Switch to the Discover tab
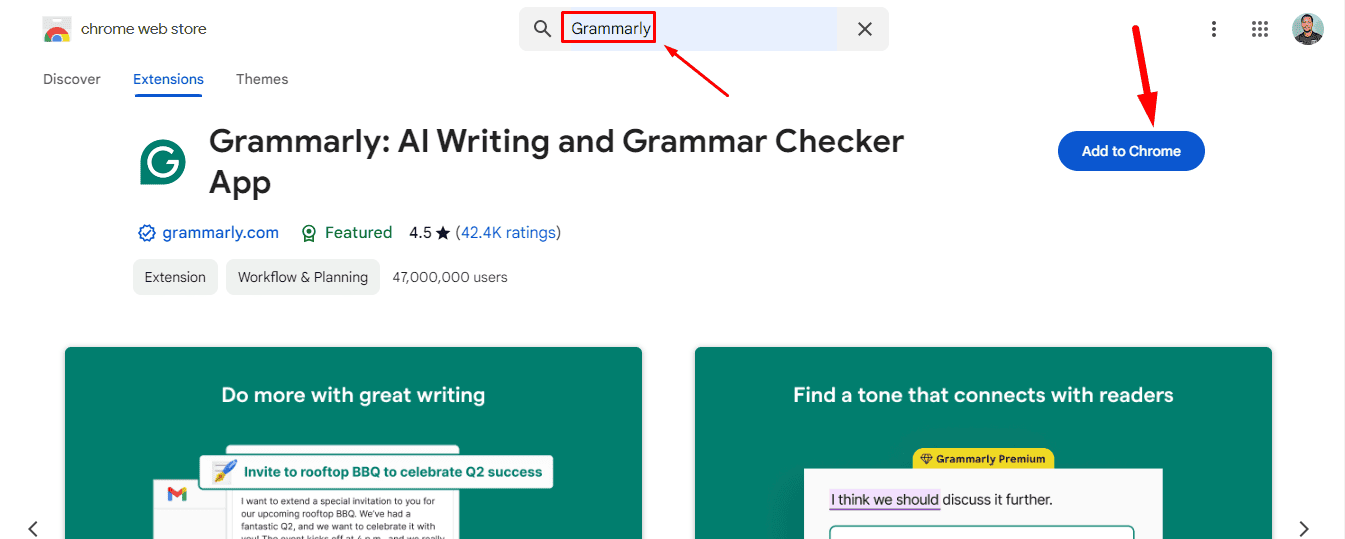The width and height of the screenshot is (1345, 539). 72,79
